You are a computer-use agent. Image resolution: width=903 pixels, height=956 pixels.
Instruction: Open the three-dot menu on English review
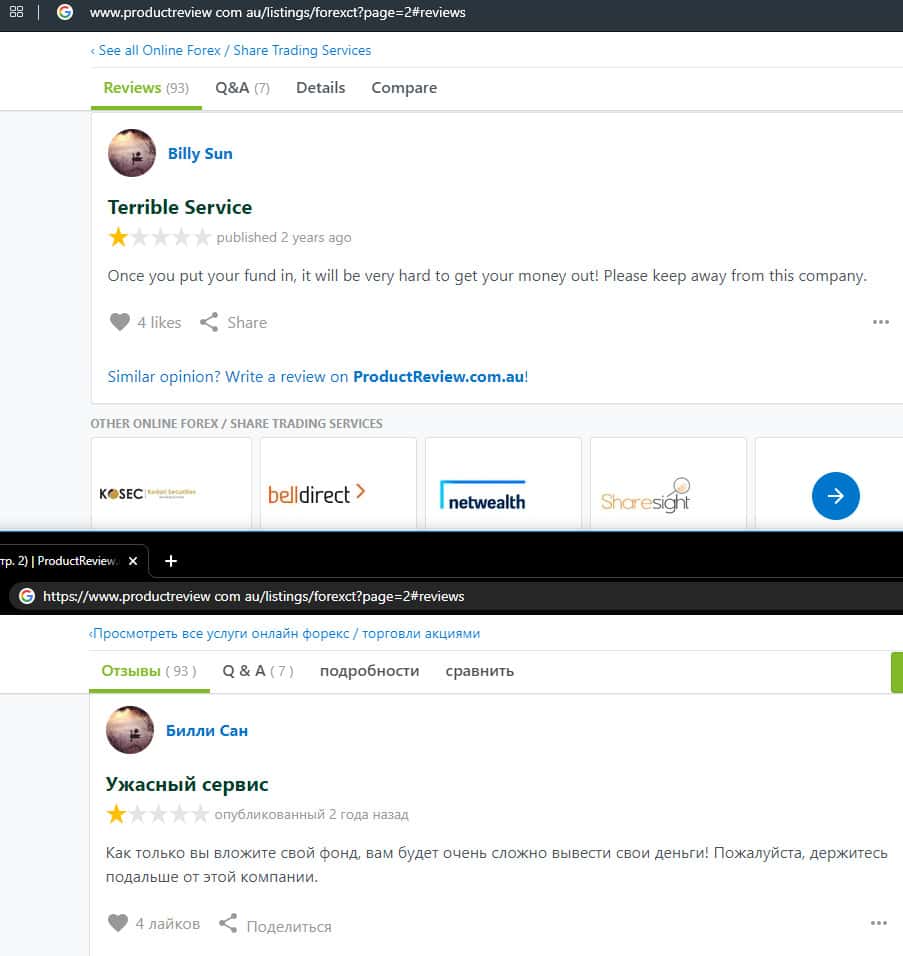(880, 322)
